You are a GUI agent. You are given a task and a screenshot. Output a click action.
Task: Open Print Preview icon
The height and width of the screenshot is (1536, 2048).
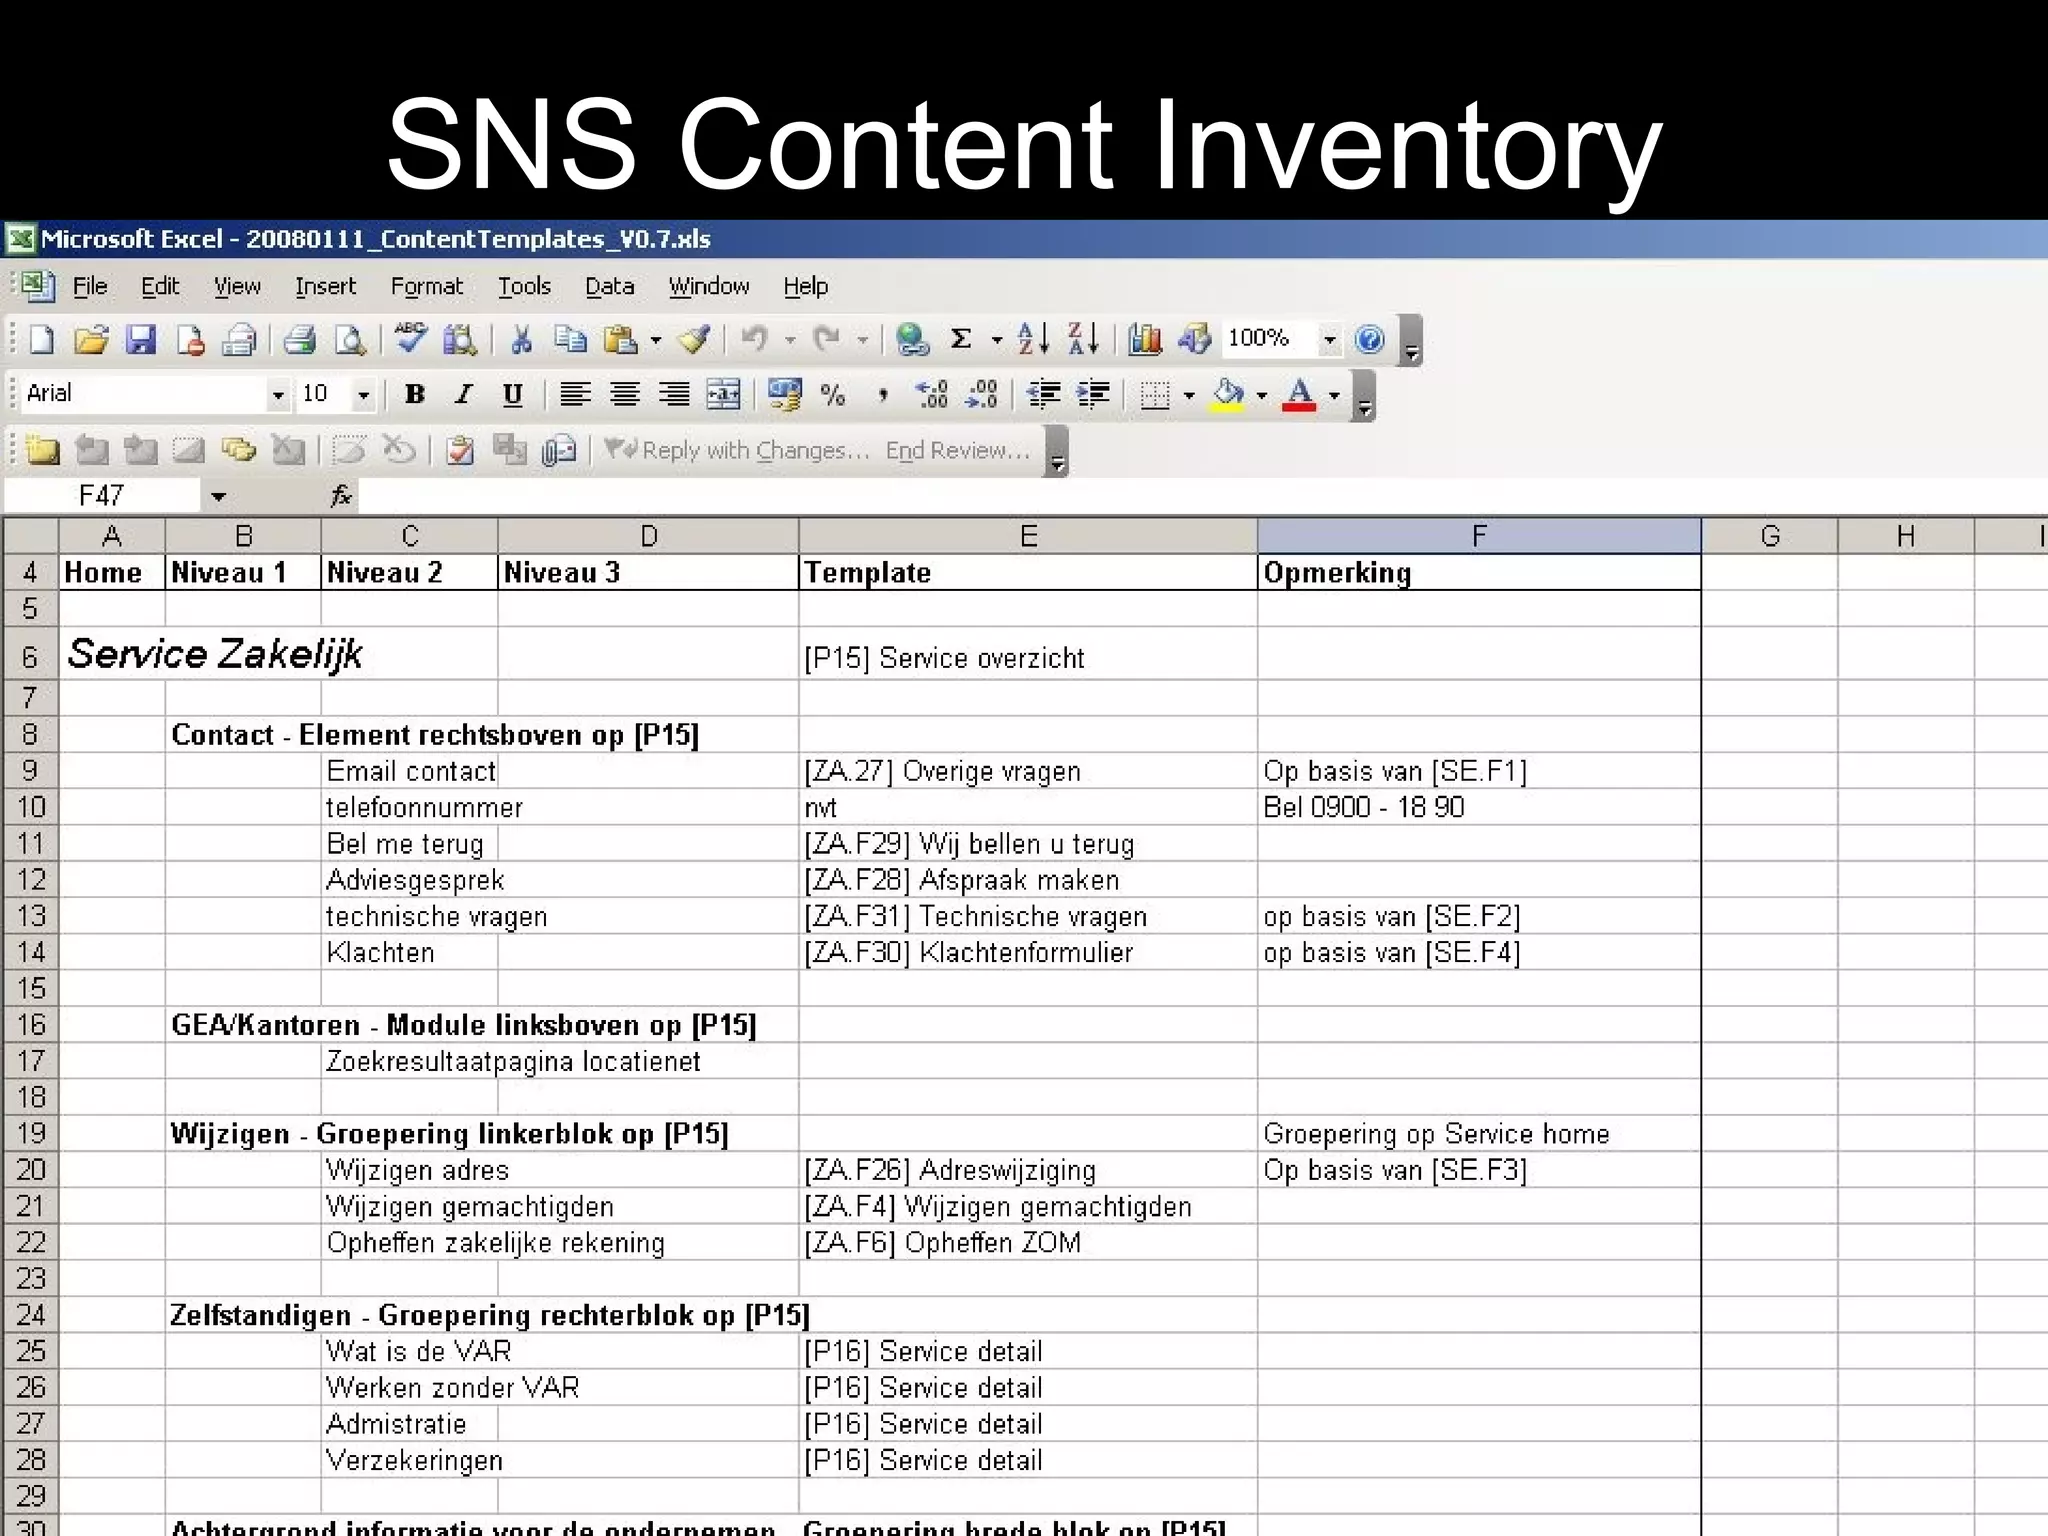pos(350,340)
